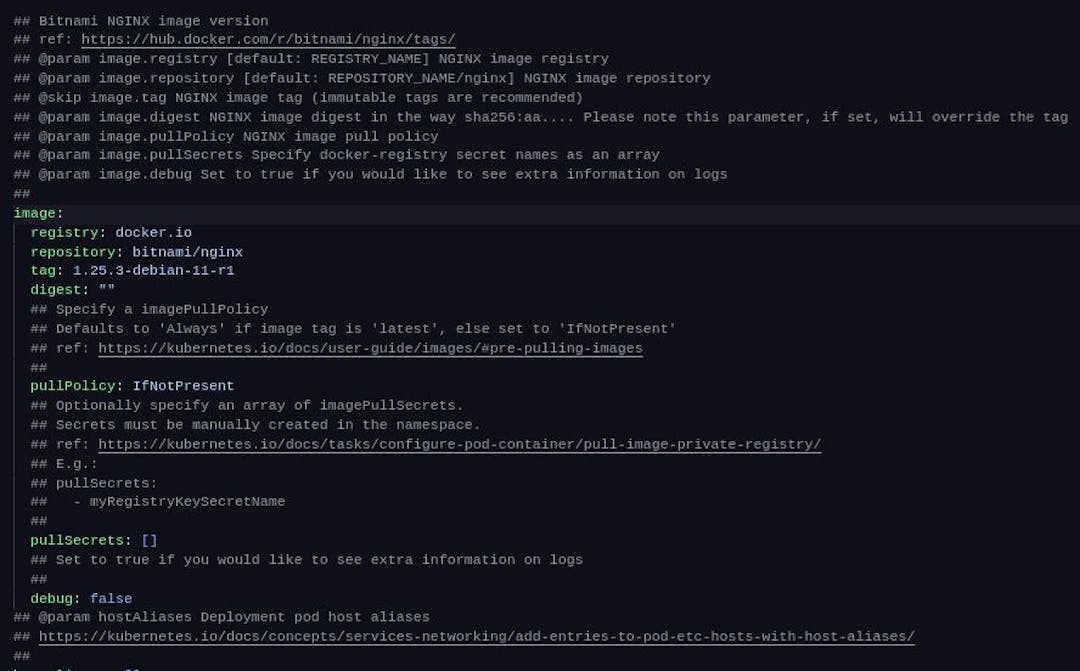Open the hub.docker.com bitnami nginx tags link
The width and height of the screenshot is (1080, 671).
[x=268, y=40]
